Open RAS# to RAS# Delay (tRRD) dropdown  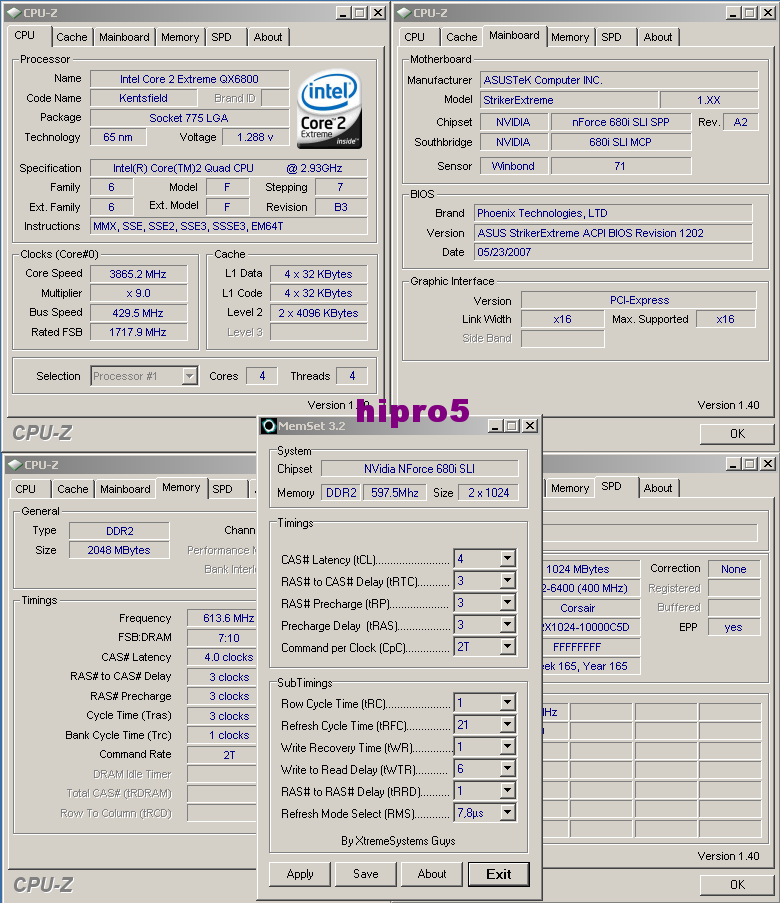[507, 790]
